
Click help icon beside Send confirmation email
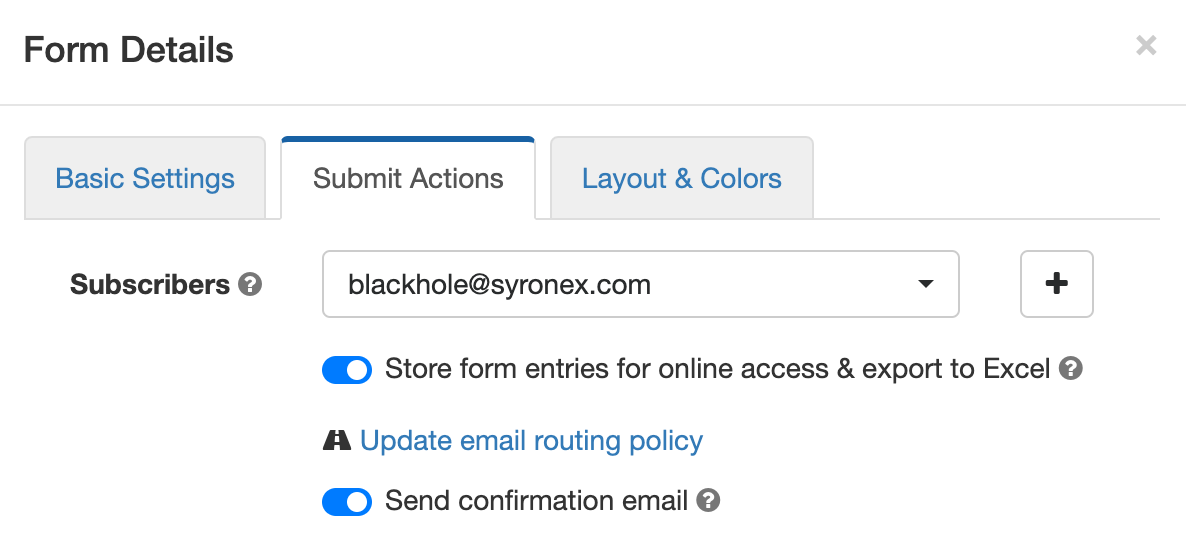coord(708,501)
